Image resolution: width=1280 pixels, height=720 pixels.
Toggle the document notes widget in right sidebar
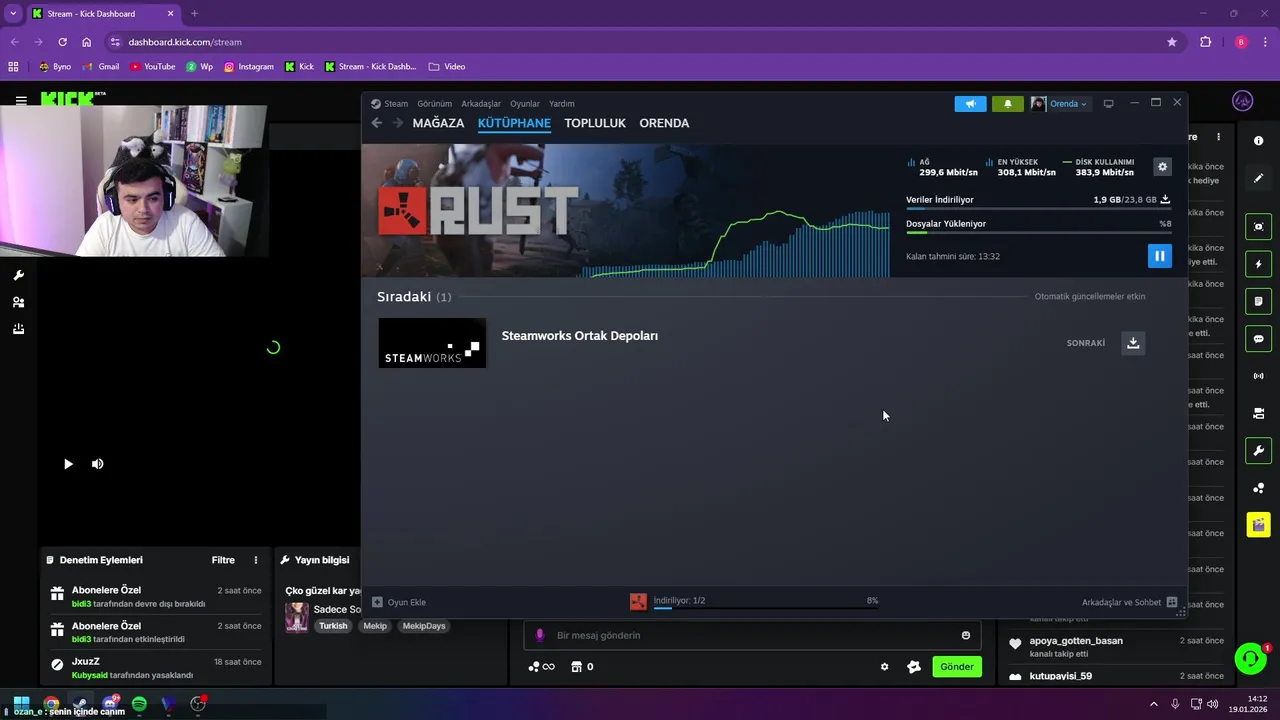click(x=1258, y=301)
